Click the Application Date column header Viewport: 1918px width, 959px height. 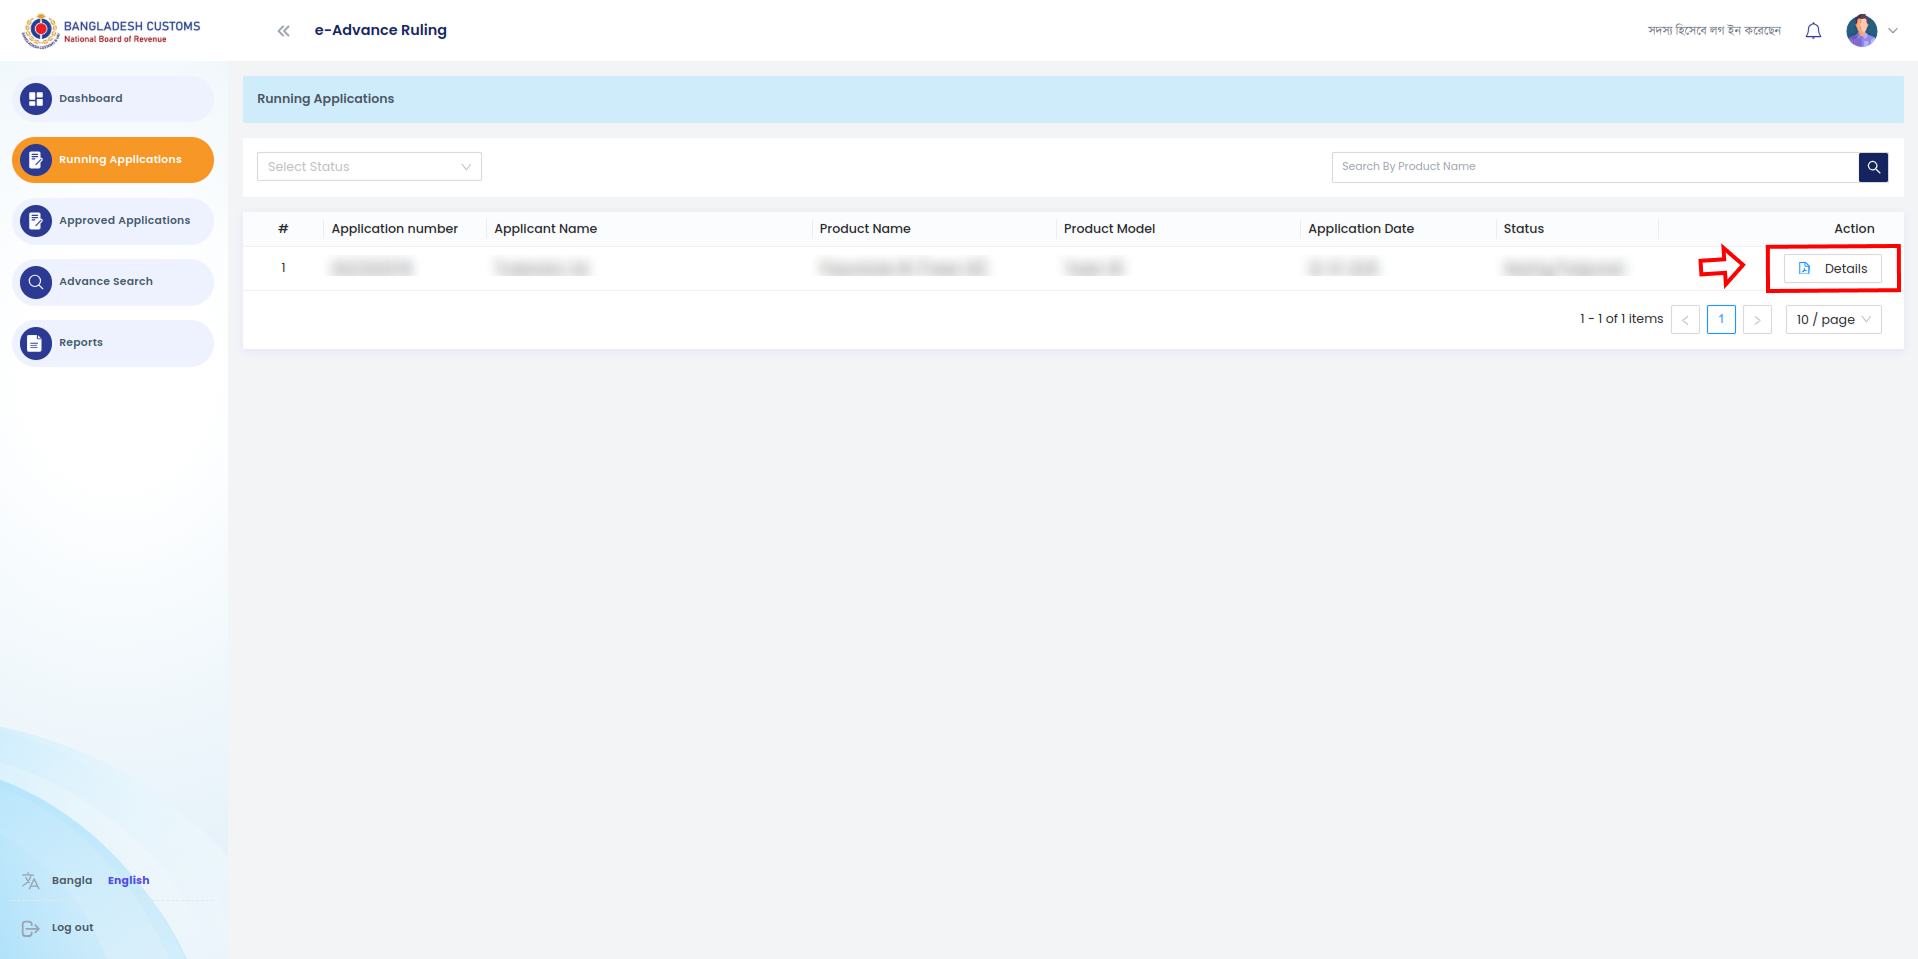[x=1361, y=229]
